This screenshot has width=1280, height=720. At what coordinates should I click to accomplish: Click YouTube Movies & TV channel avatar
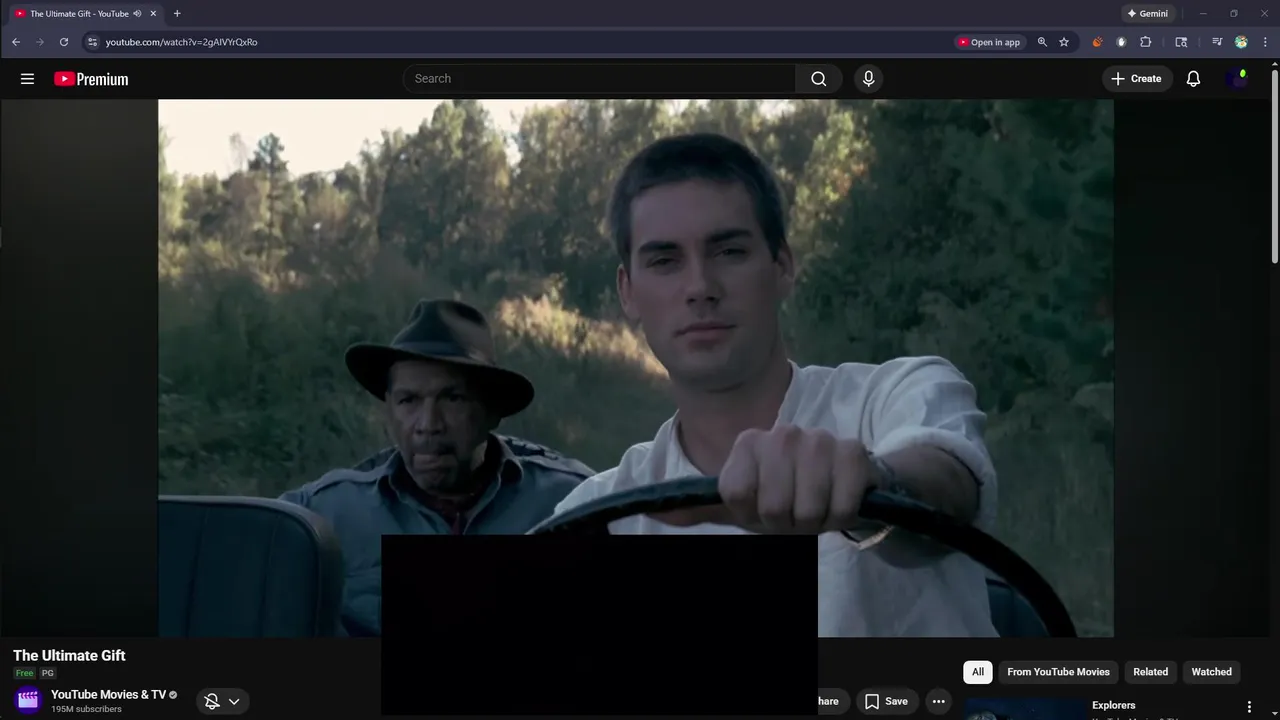[x=28, y=701]
